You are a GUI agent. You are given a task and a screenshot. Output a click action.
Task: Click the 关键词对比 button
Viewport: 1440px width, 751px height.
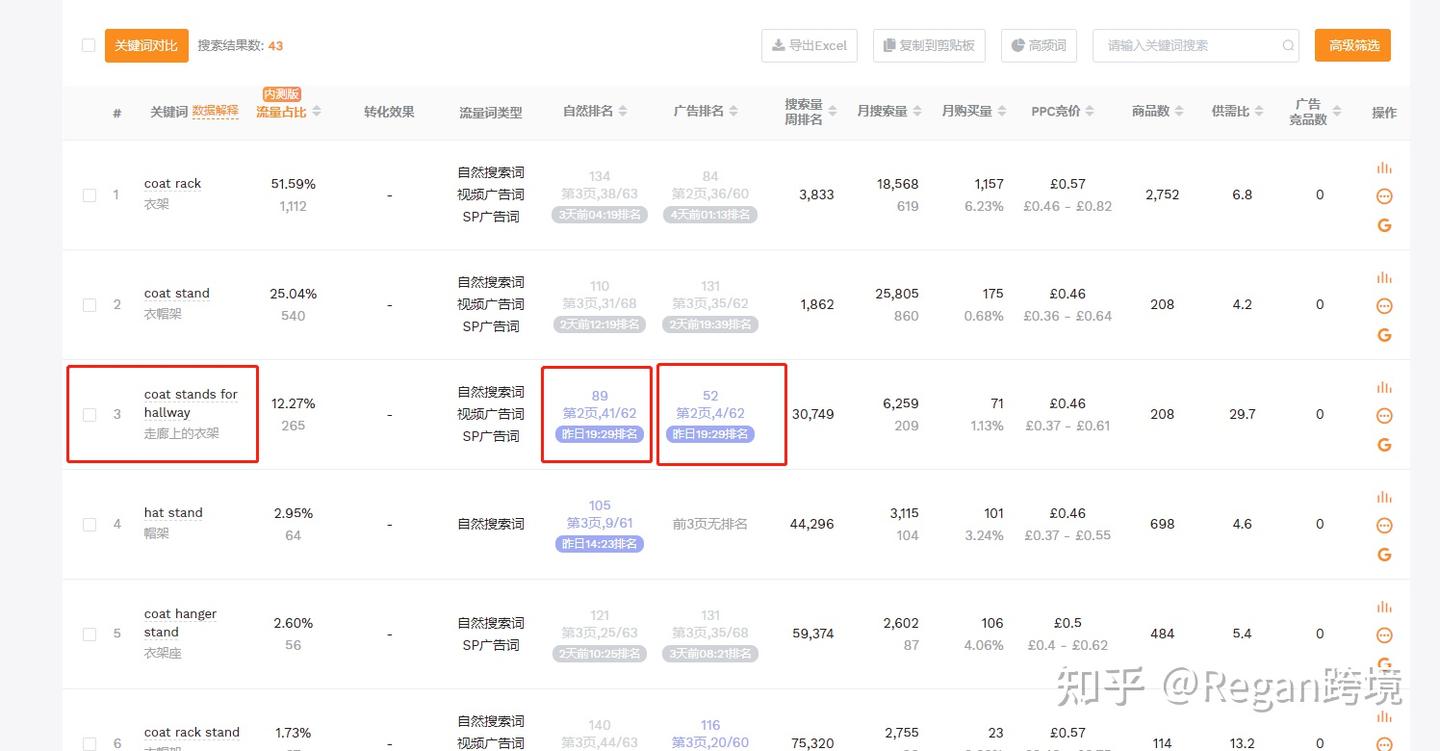click(146, 46)
